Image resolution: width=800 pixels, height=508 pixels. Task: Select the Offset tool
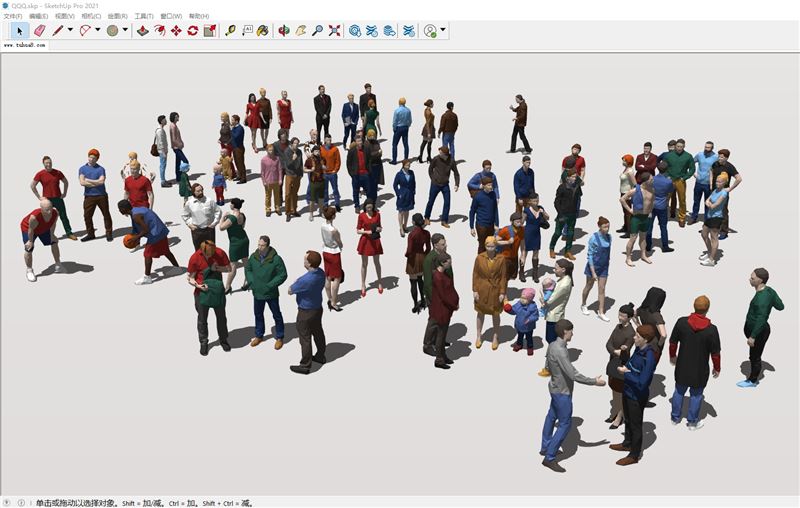click(x=160, y=31)
